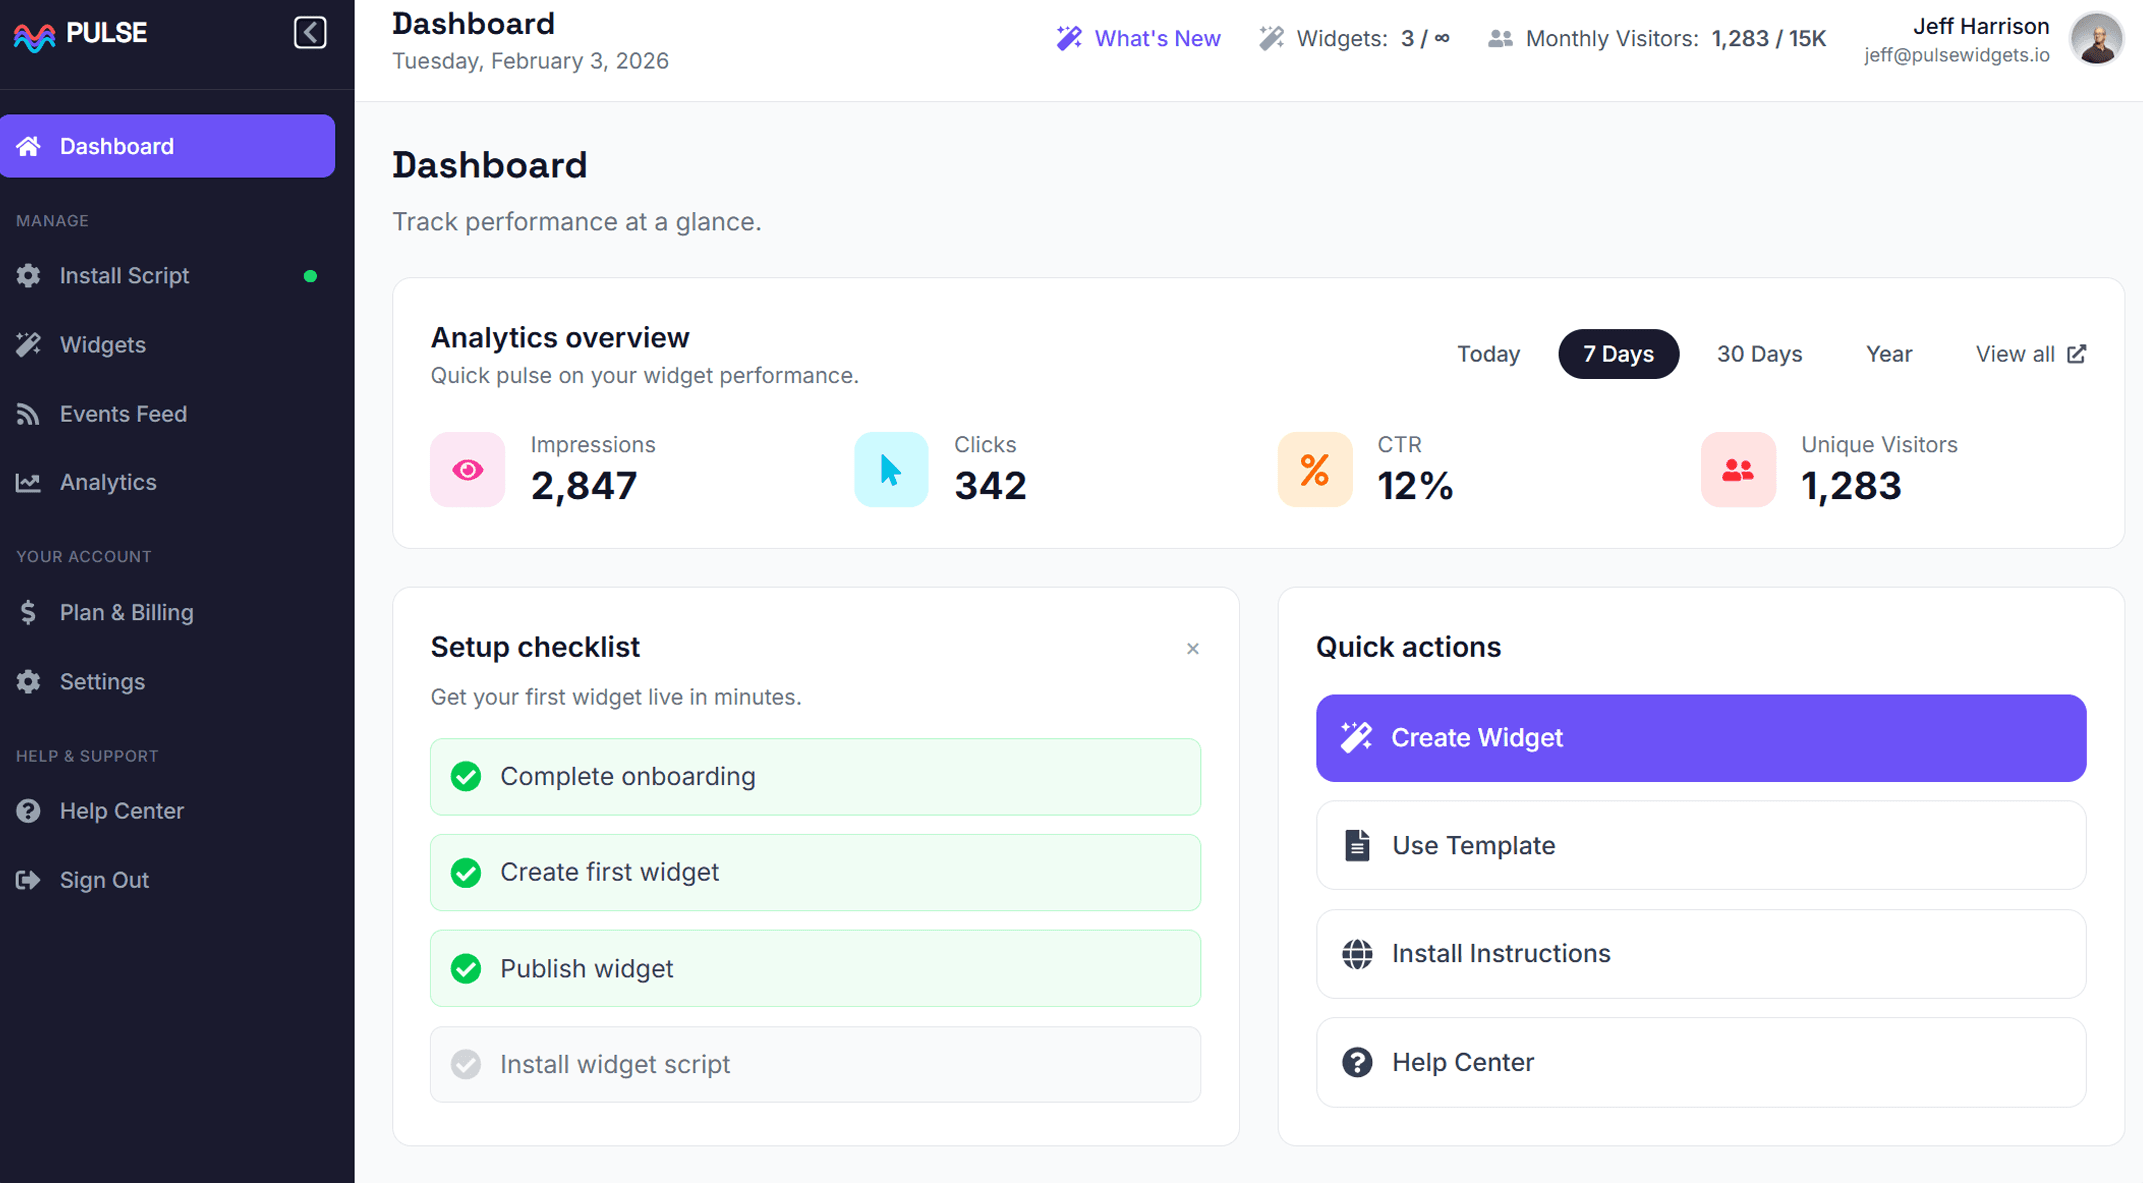Switch analytics range to 30 Days
Viewport: 2143px width, 1183px height.
(x=1759, y=354)
